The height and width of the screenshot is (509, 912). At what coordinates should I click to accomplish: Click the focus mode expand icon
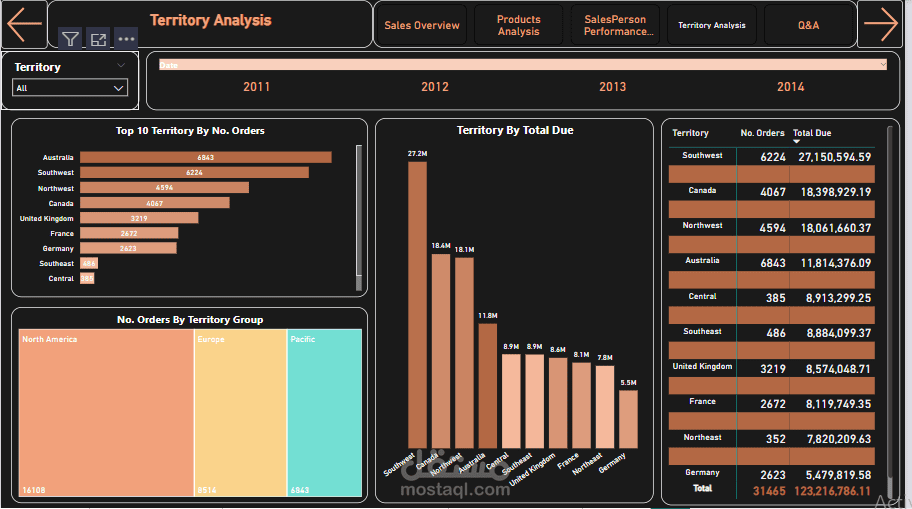click(x=98, y=39)
